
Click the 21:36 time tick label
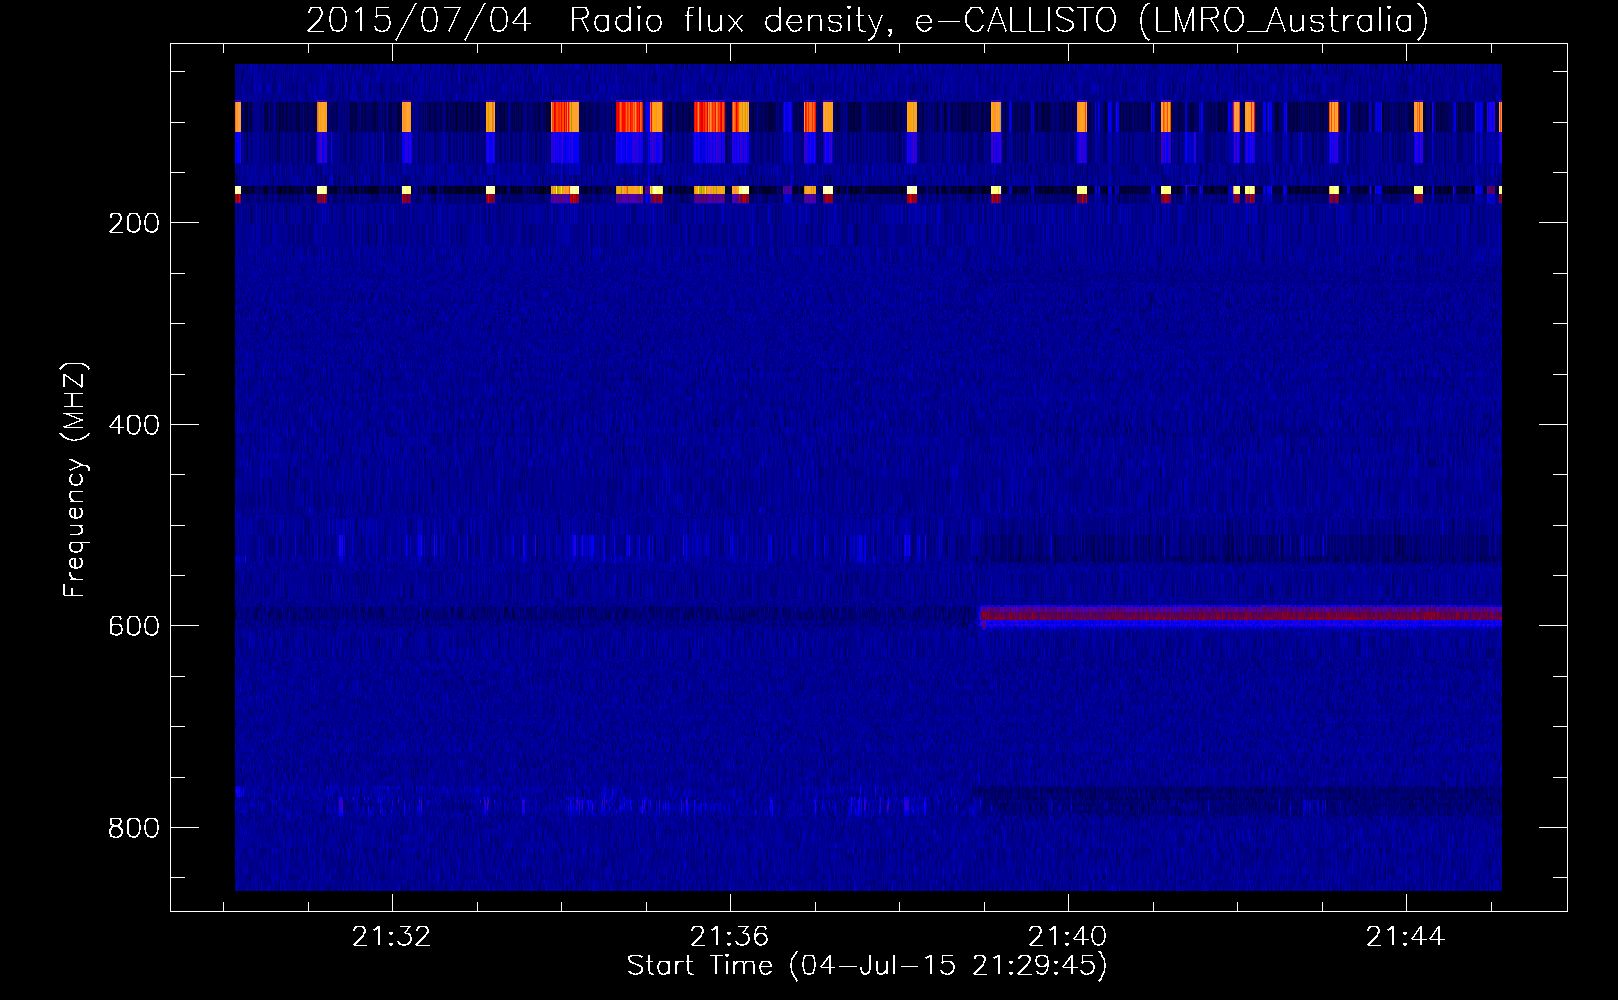click(730, 936)
